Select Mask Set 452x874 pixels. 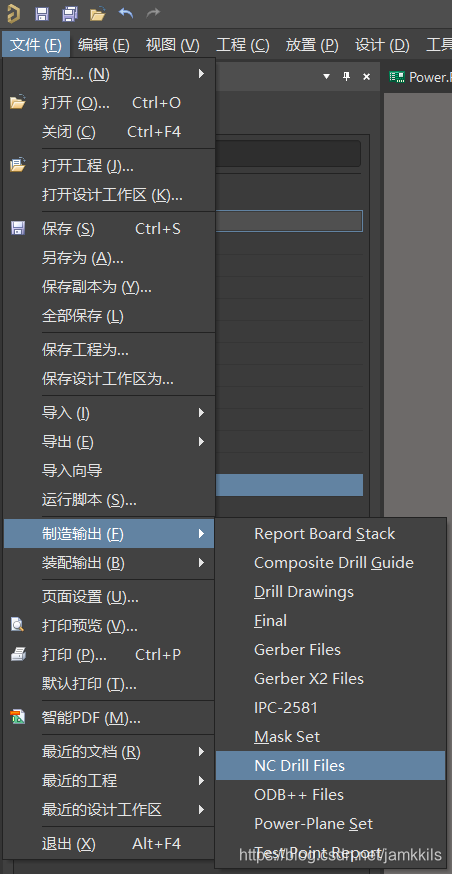331,736
